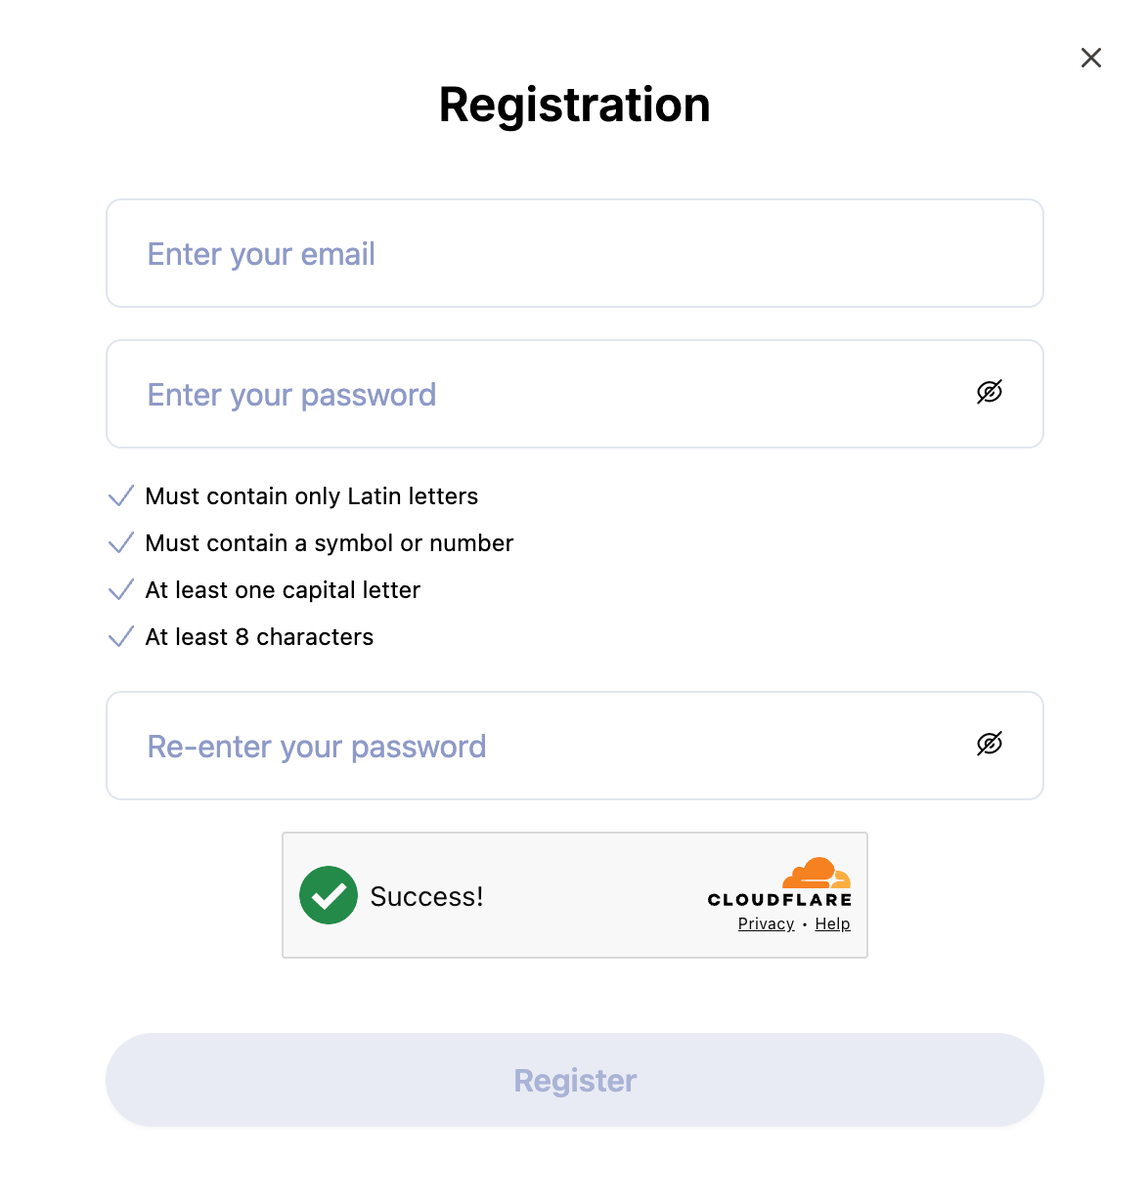Click the CLOUDFLARE wordmark text
The width and height of the screenshot is (1148, 1200).
click(x=779, y=900)
